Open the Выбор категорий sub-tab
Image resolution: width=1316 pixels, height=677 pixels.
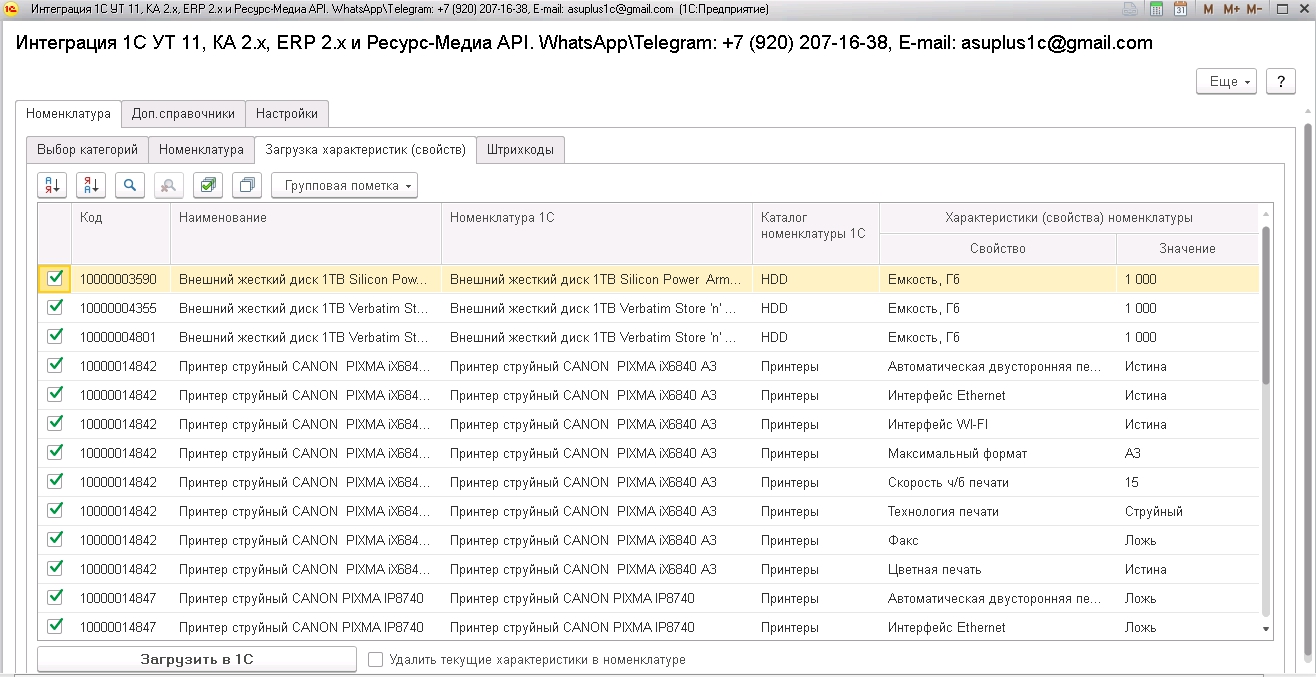[87, 150]
